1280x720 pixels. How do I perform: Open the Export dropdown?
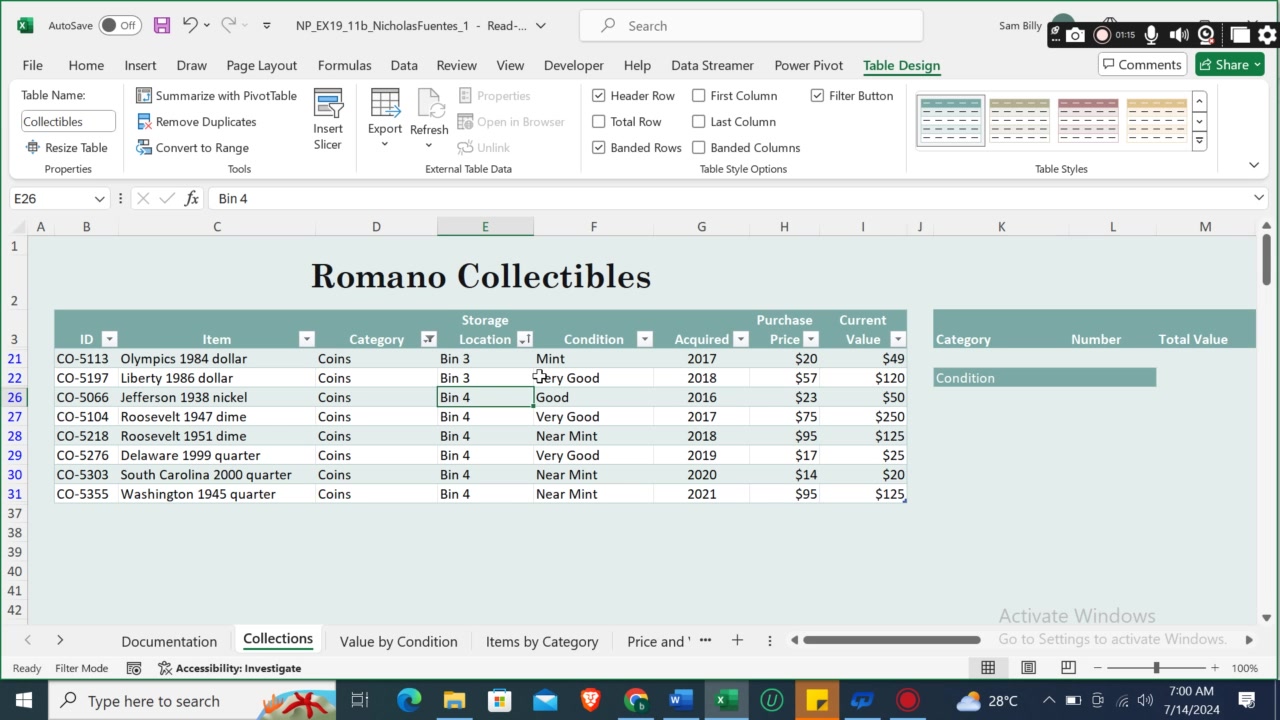click(385, 120)
